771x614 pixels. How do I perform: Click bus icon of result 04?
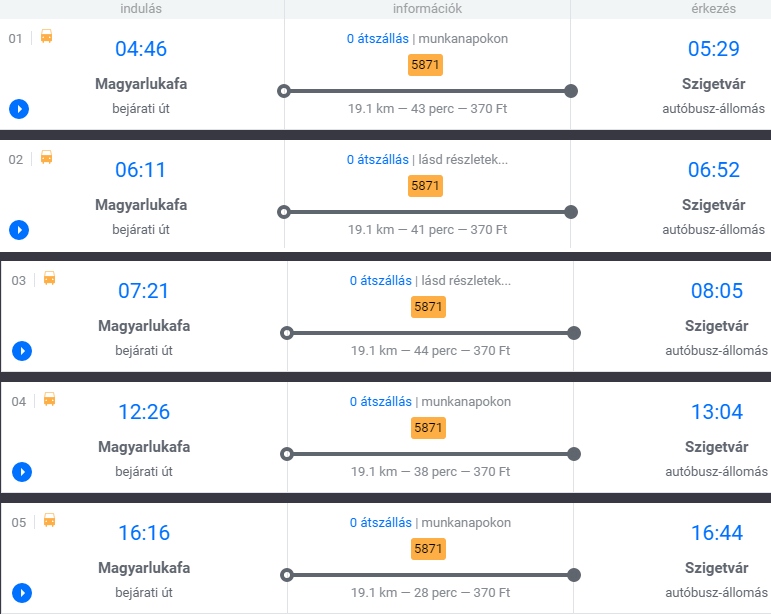(x=49, y=400)
